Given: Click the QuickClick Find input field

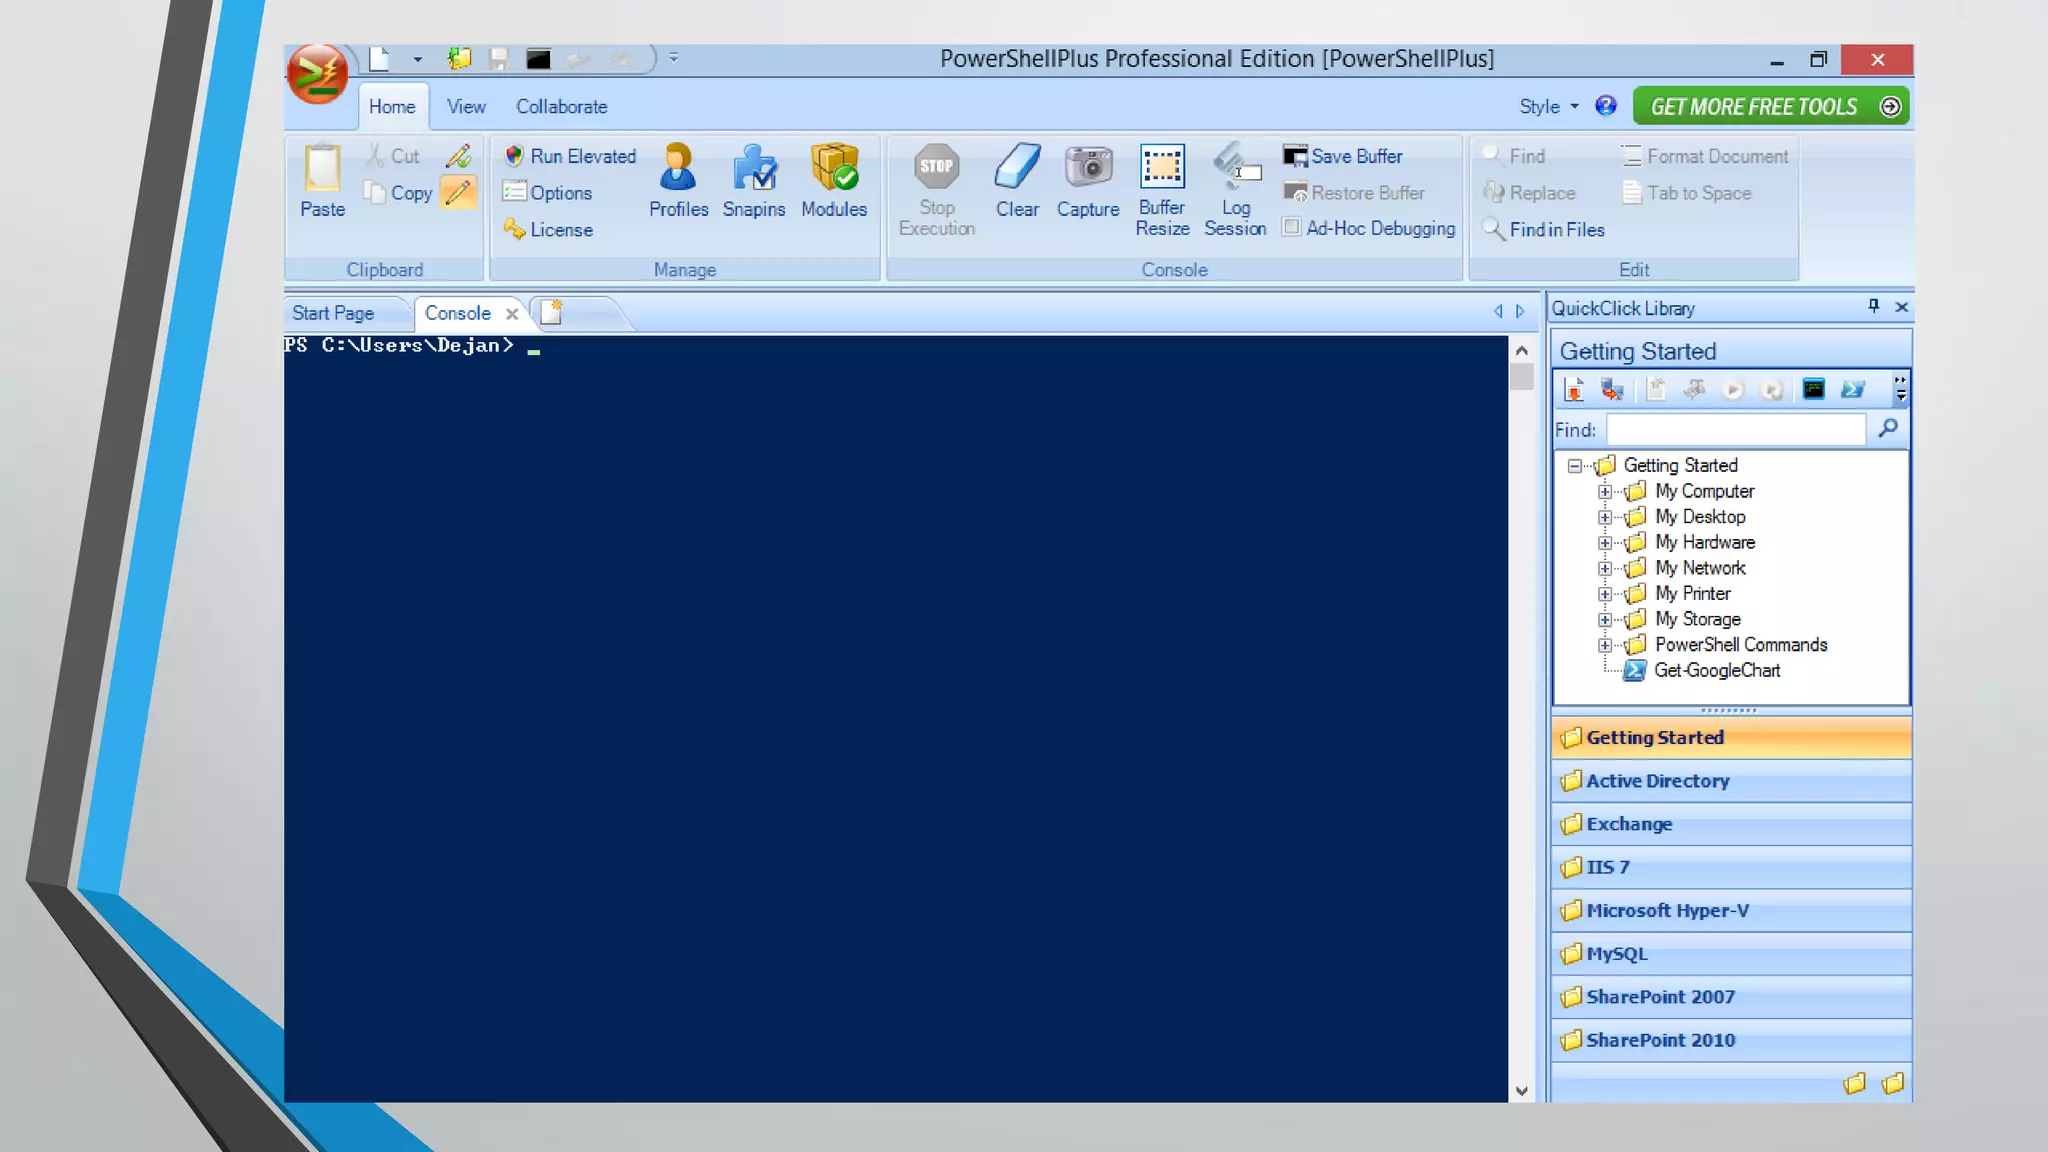Looking at the screenshot, I should tap(1735, 430).
